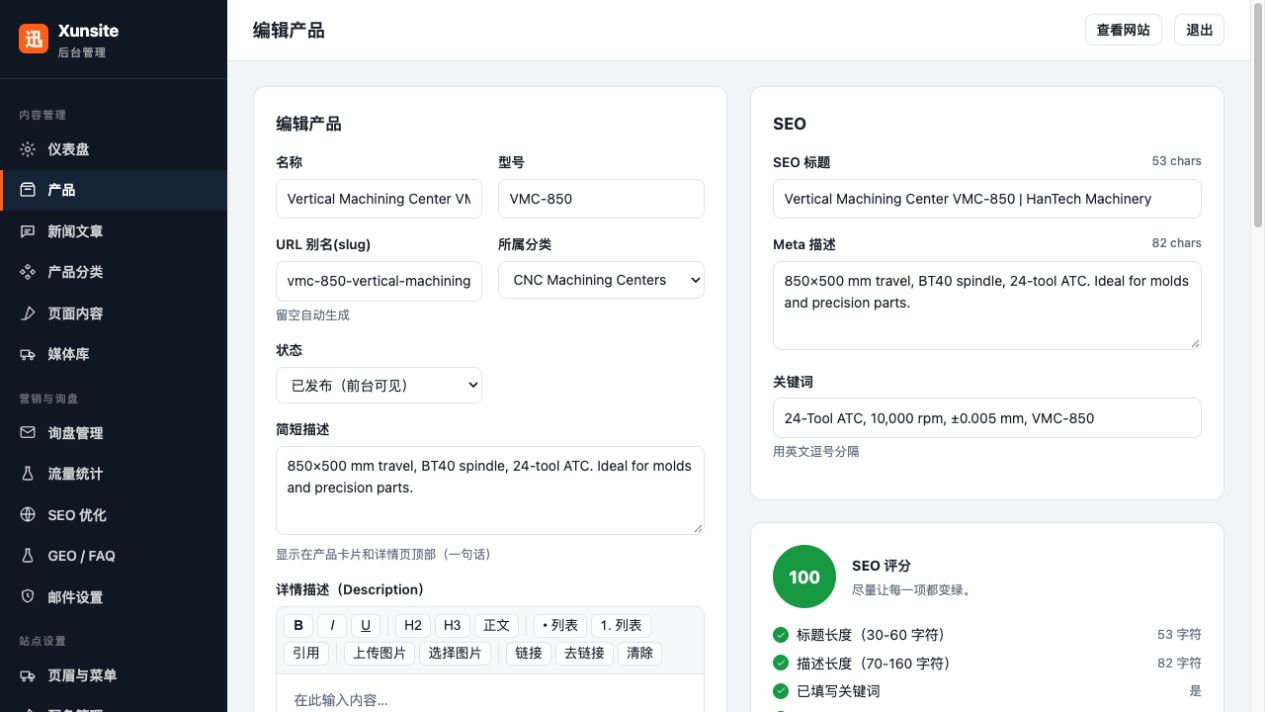
Task: Open the 状态 status dropdown
Action: point(379,385)
